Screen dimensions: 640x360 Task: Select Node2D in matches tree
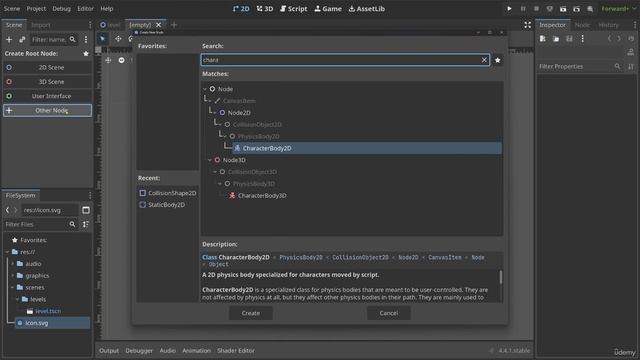click(239, 113)
